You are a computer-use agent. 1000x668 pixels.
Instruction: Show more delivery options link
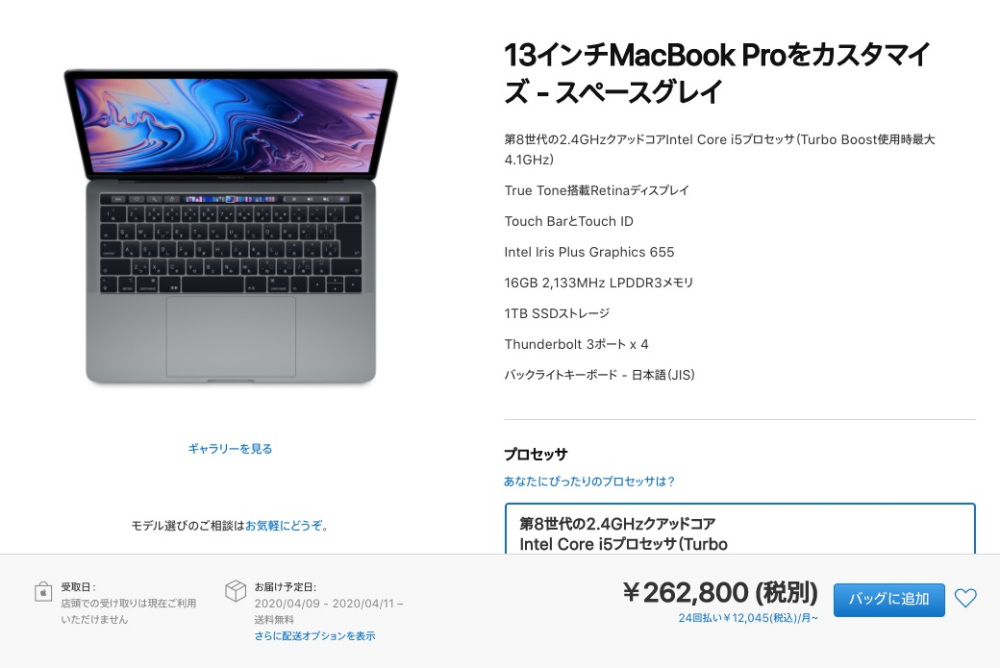coord(314,635)
